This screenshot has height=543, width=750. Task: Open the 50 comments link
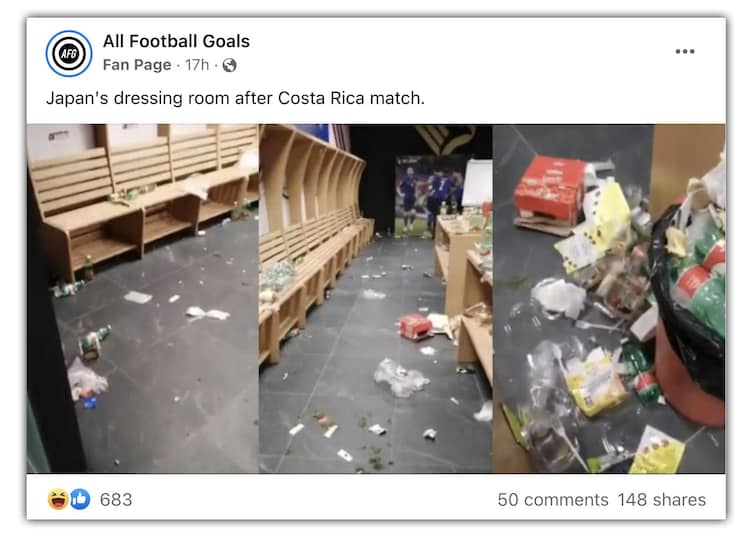[x=552, y=499]
